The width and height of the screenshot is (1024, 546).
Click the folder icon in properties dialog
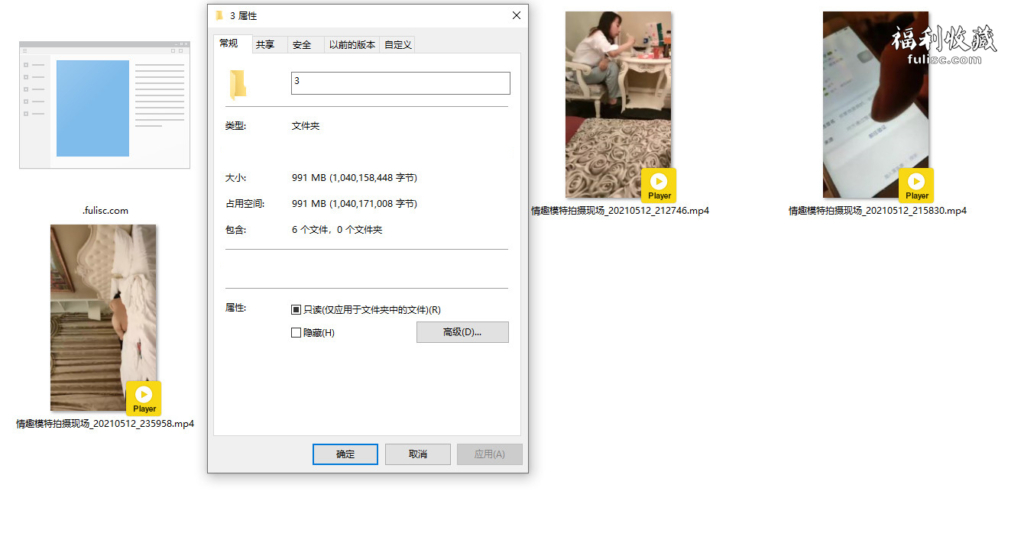pos(238,84)
